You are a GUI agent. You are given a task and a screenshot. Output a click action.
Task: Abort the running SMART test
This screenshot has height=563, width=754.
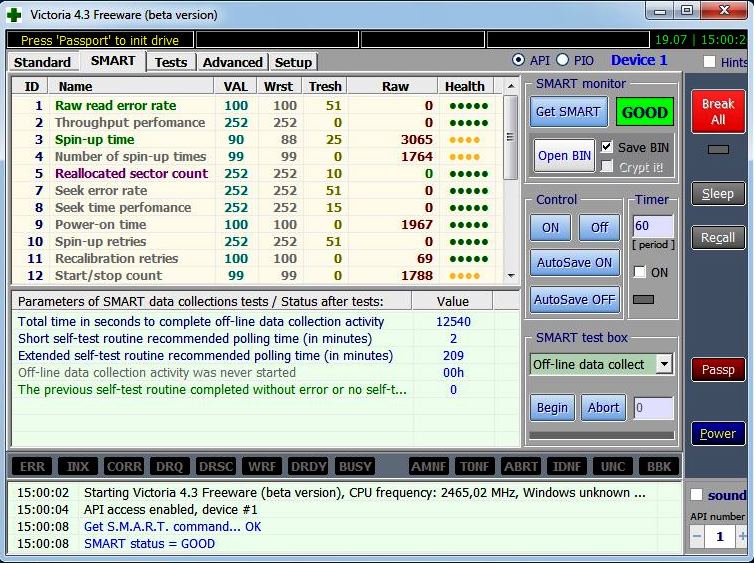click(603, 408)
